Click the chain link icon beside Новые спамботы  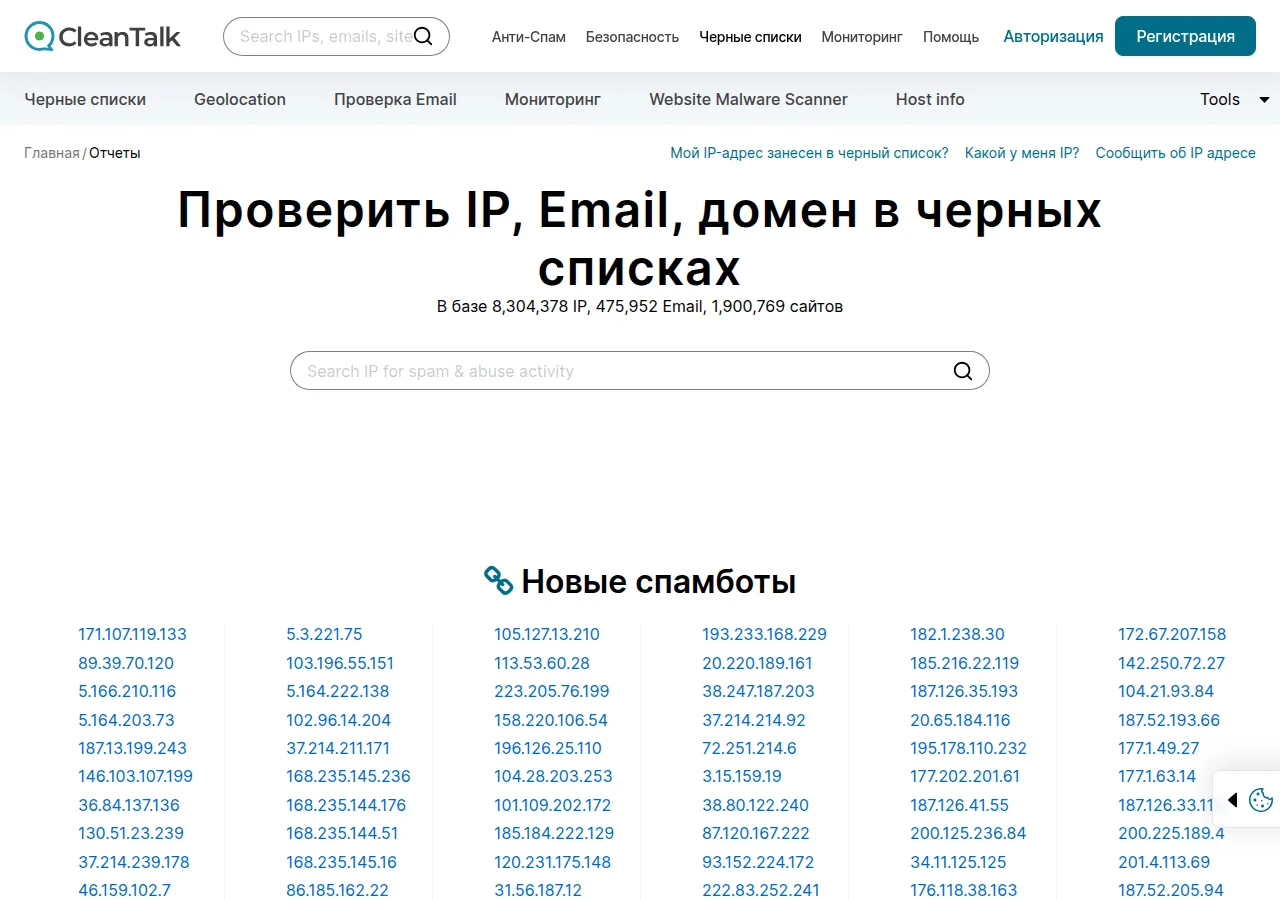tap(498, 580)
